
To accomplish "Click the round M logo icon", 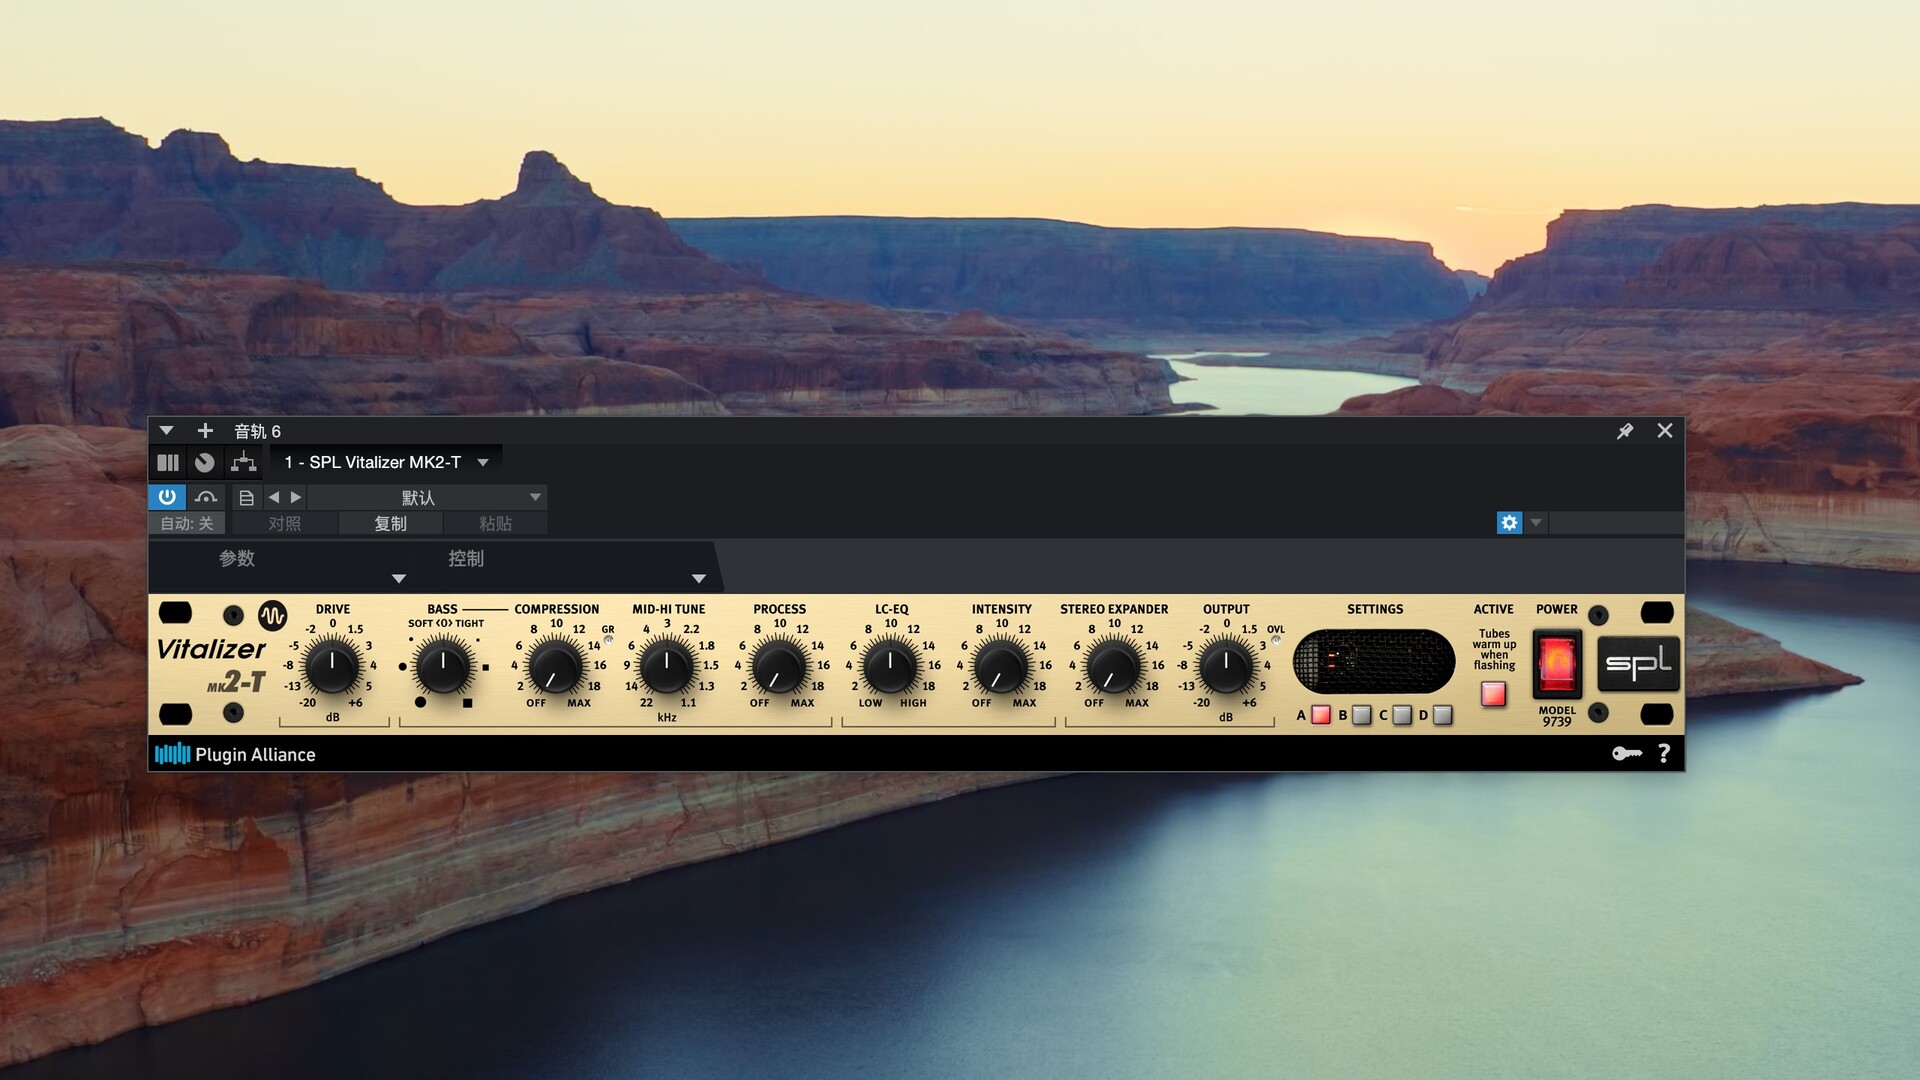I will (x=272, y=615).
